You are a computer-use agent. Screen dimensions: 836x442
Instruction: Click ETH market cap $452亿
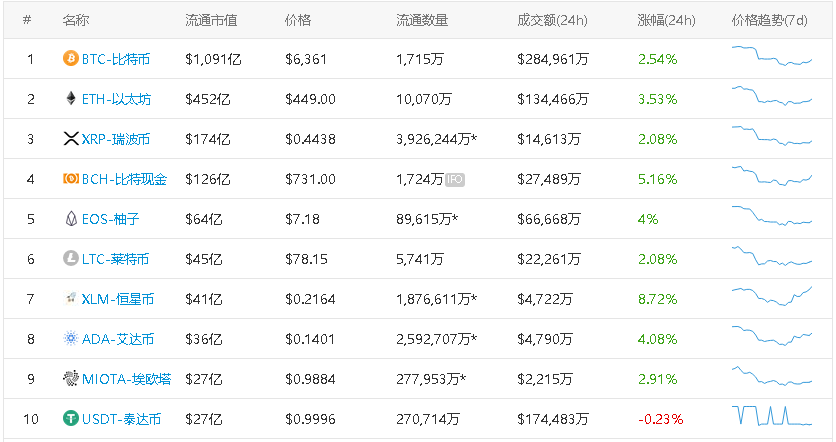click(x=208, y=99)
